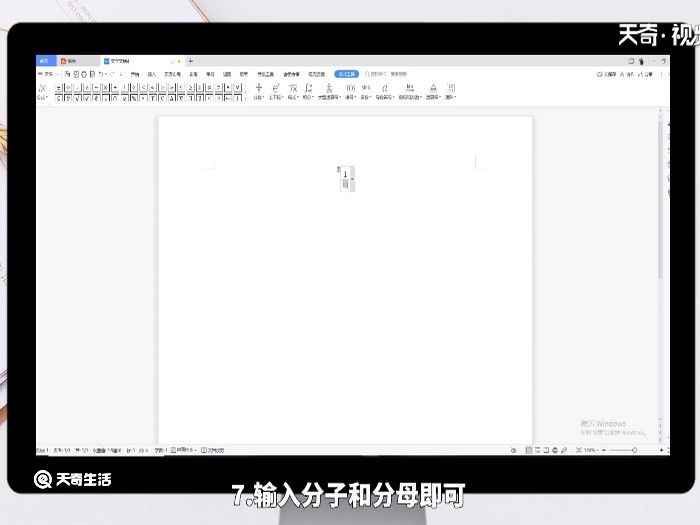The image size is (700, 525).
Task: Click the undo arrow in the quick toolbar
Action: [102, 74]
